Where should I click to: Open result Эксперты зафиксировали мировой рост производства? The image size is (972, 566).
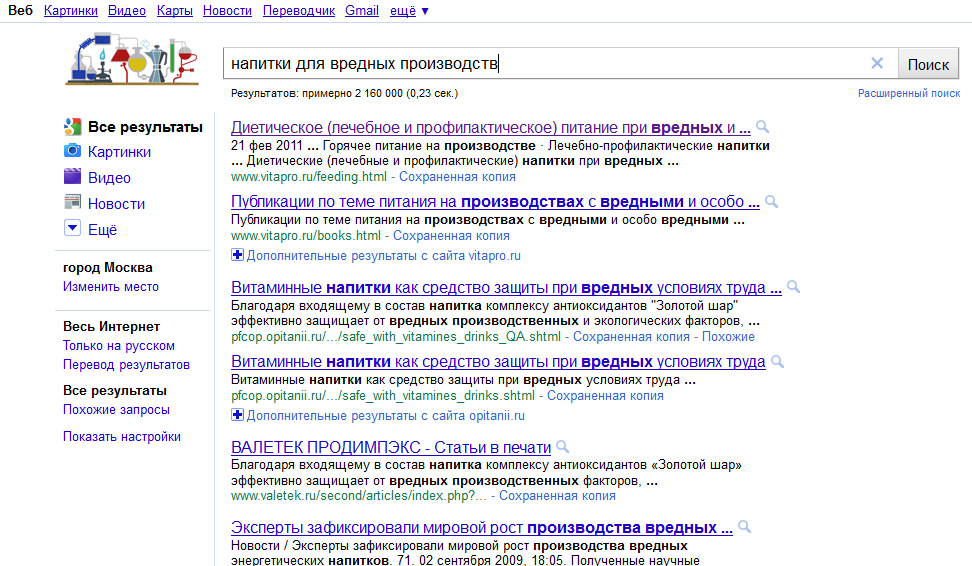(x=482, y=528)
